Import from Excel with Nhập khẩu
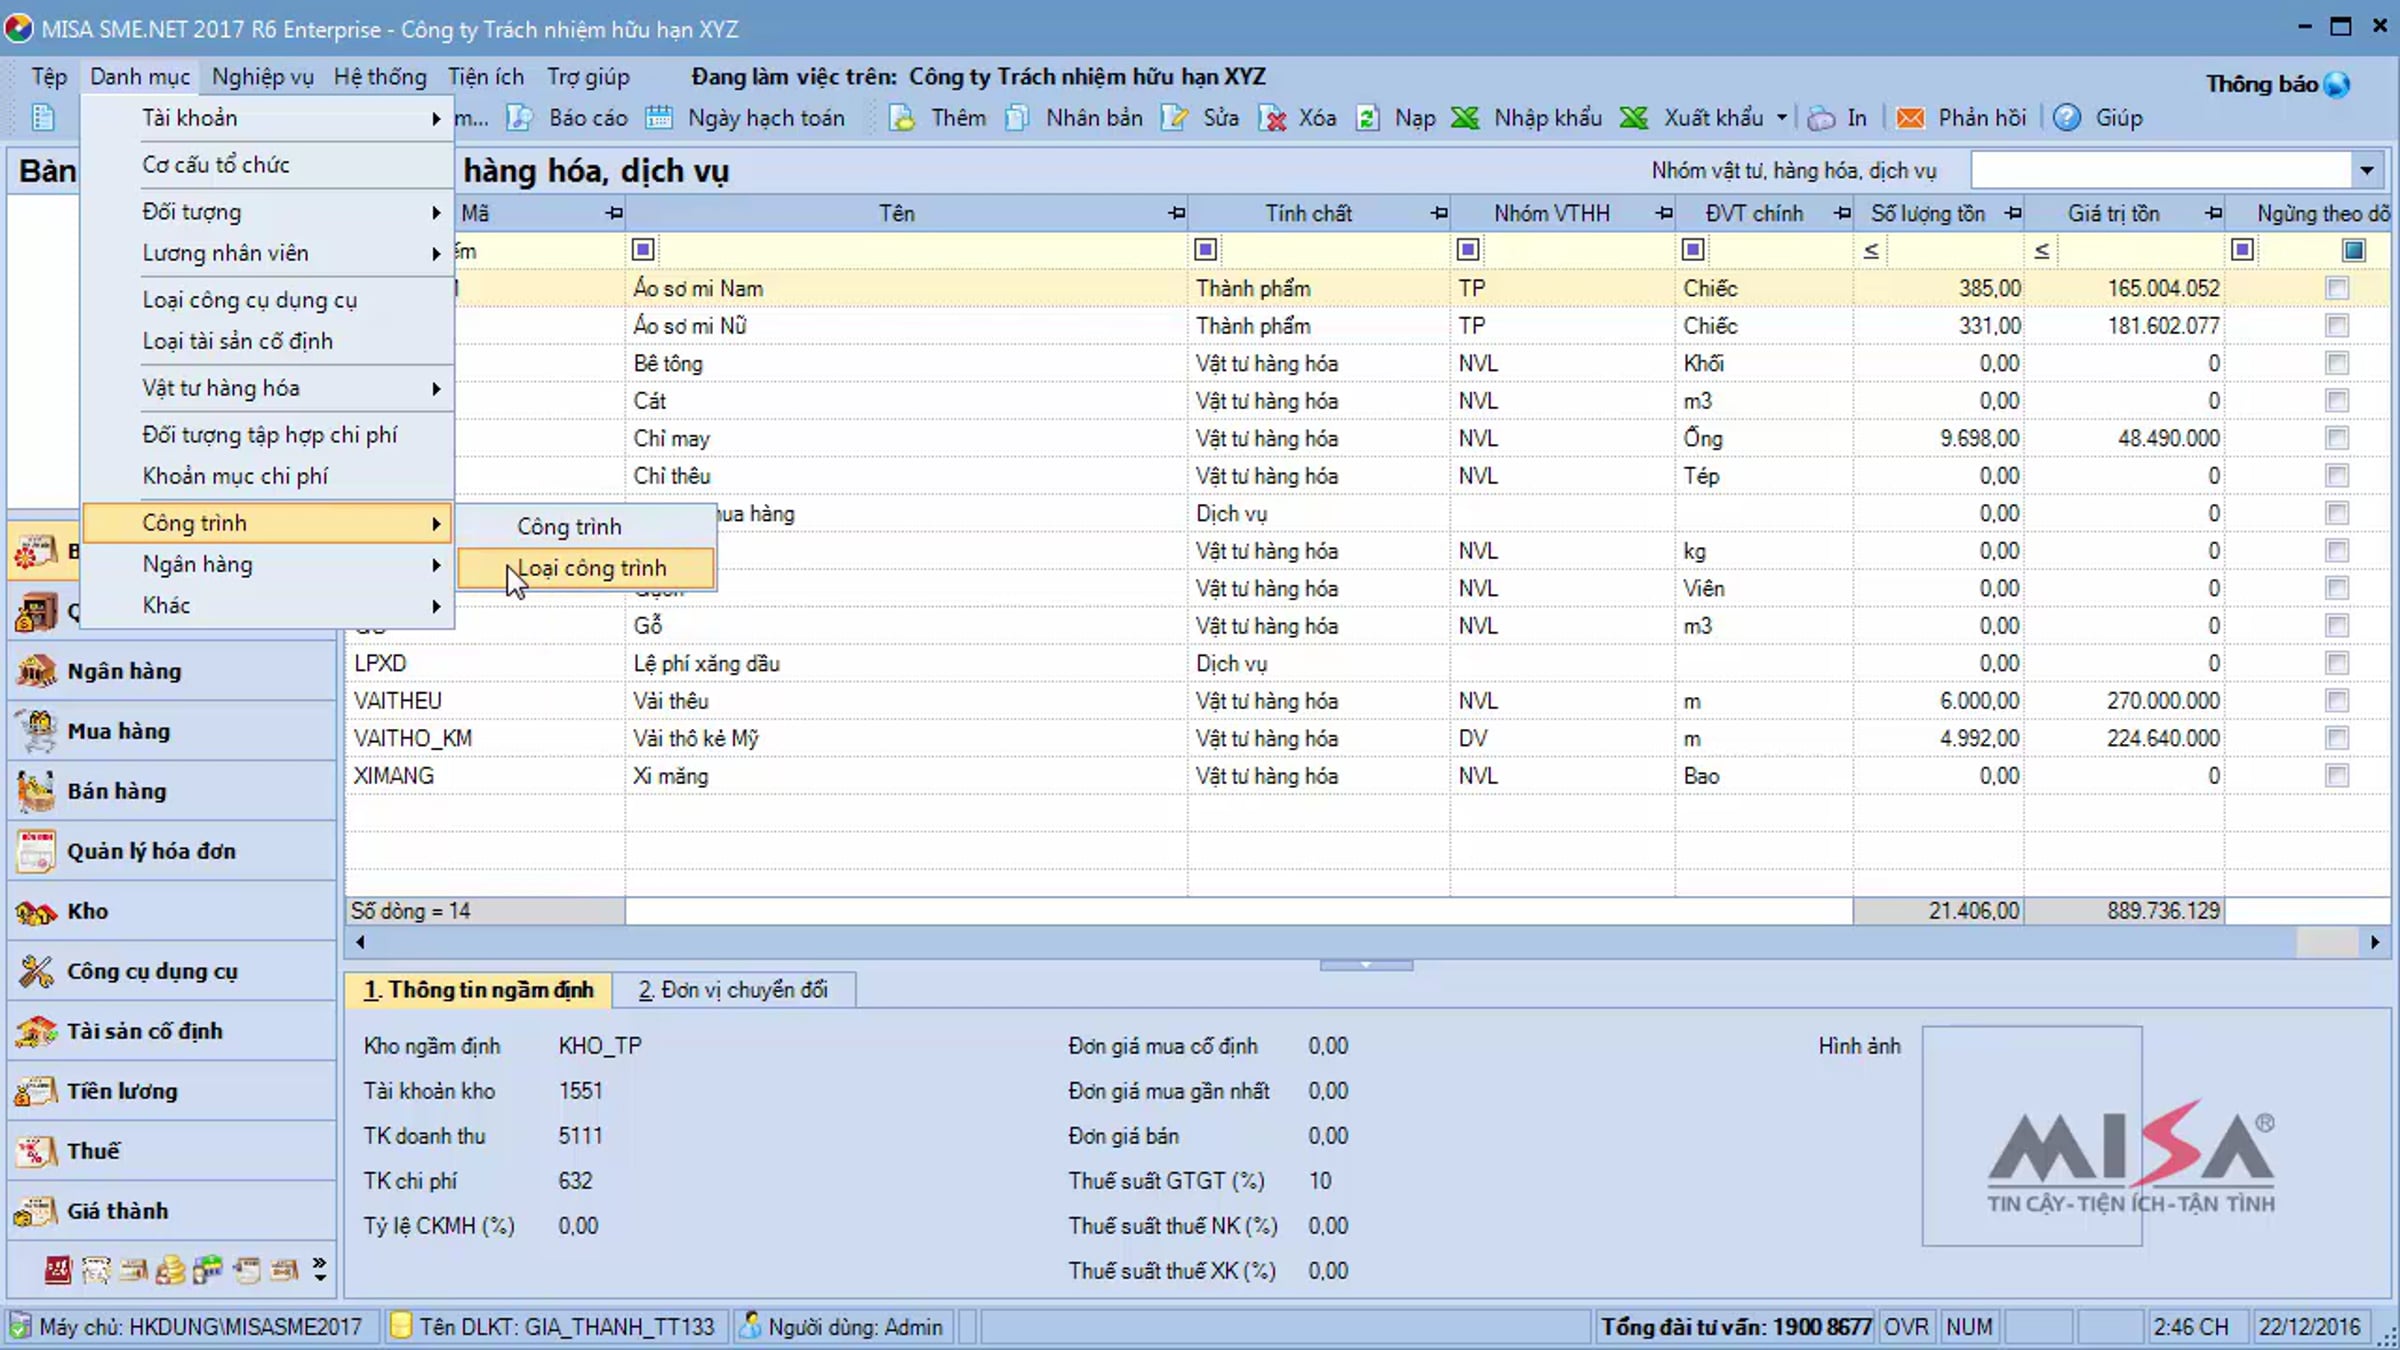This screenshot has width=2400, height=1350. tap(1527, 118)
